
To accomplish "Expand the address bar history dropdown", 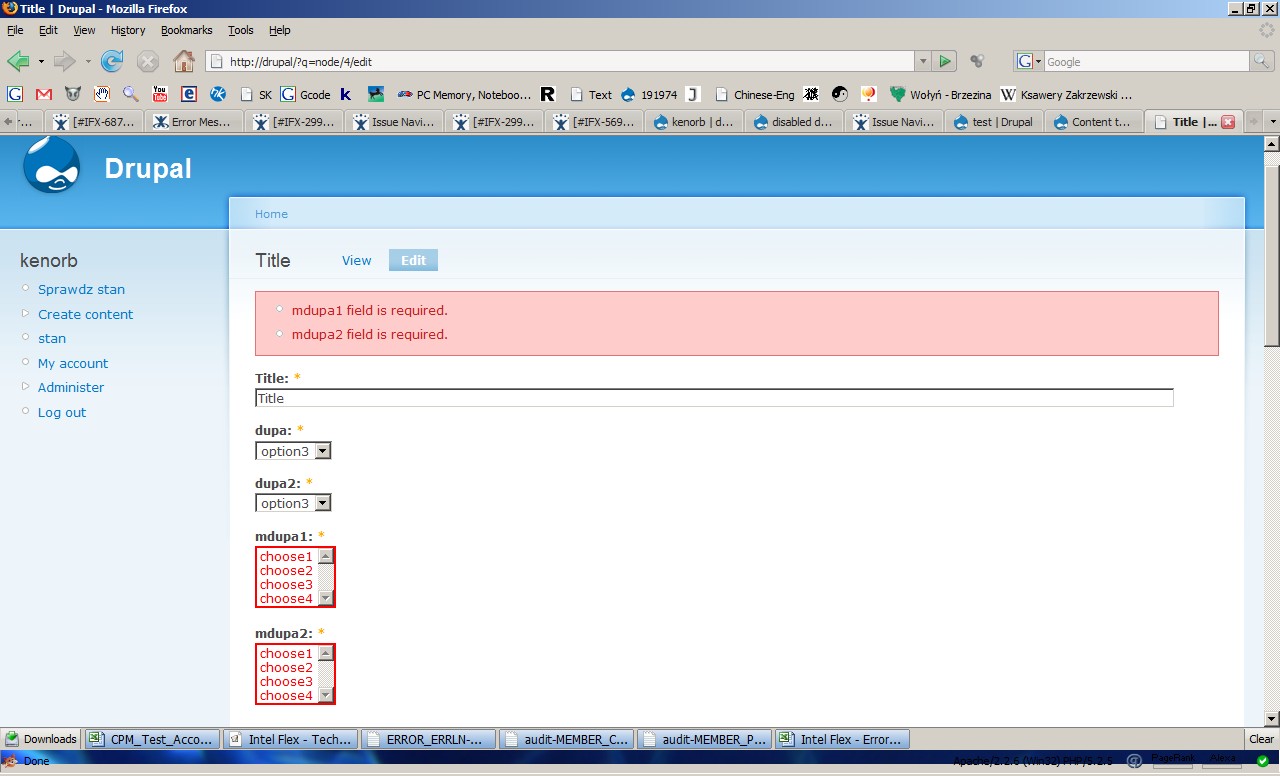I will pos(922,61).
